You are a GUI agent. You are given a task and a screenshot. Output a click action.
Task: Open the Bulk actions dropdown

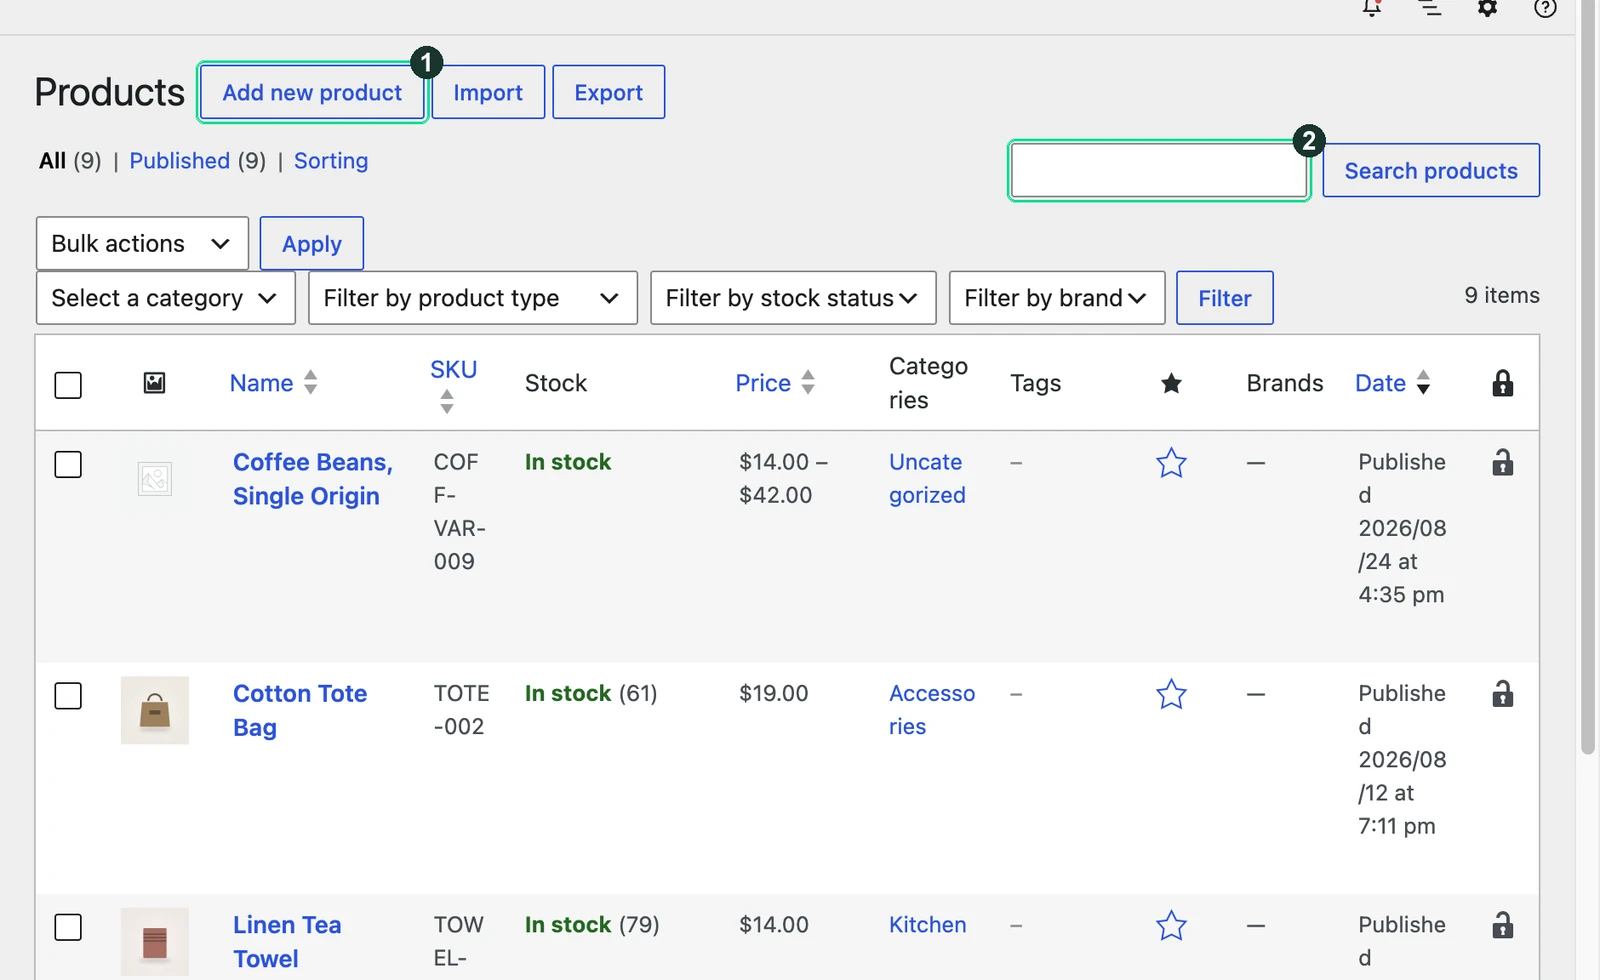(142, 243)
